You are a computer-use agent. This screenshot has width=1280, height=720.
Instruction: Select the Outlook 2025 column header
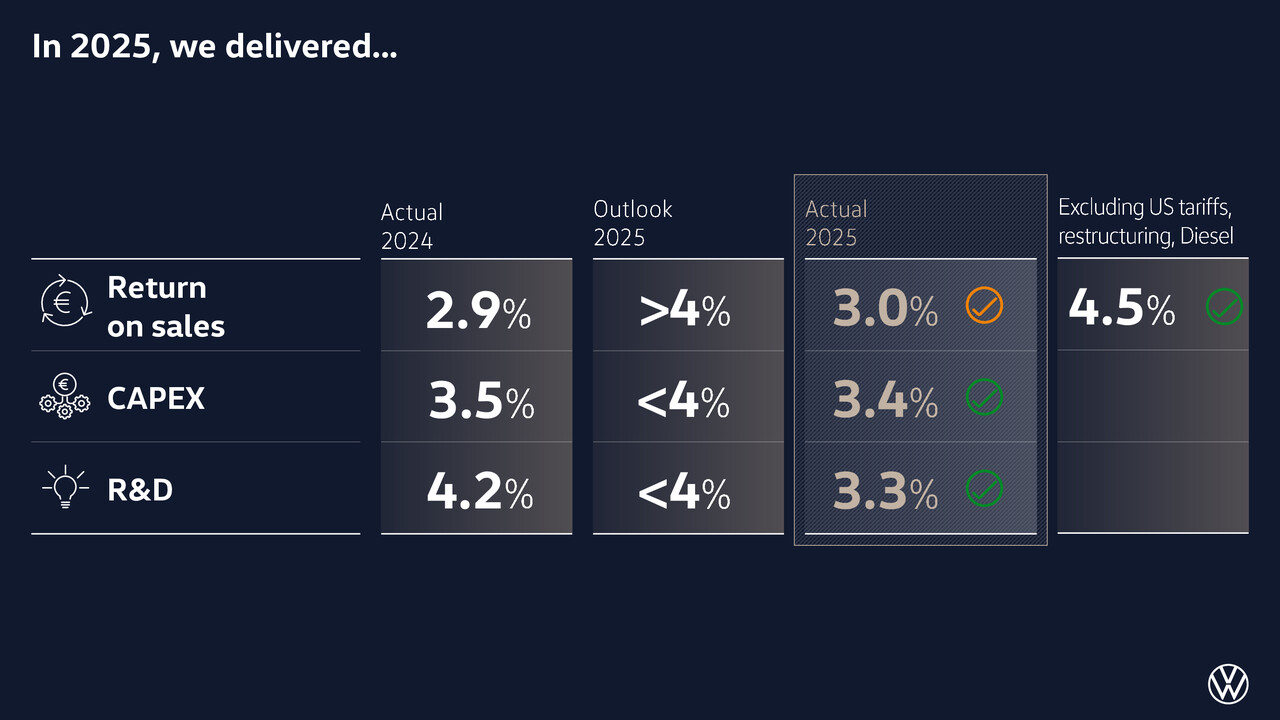coord(633,223)
